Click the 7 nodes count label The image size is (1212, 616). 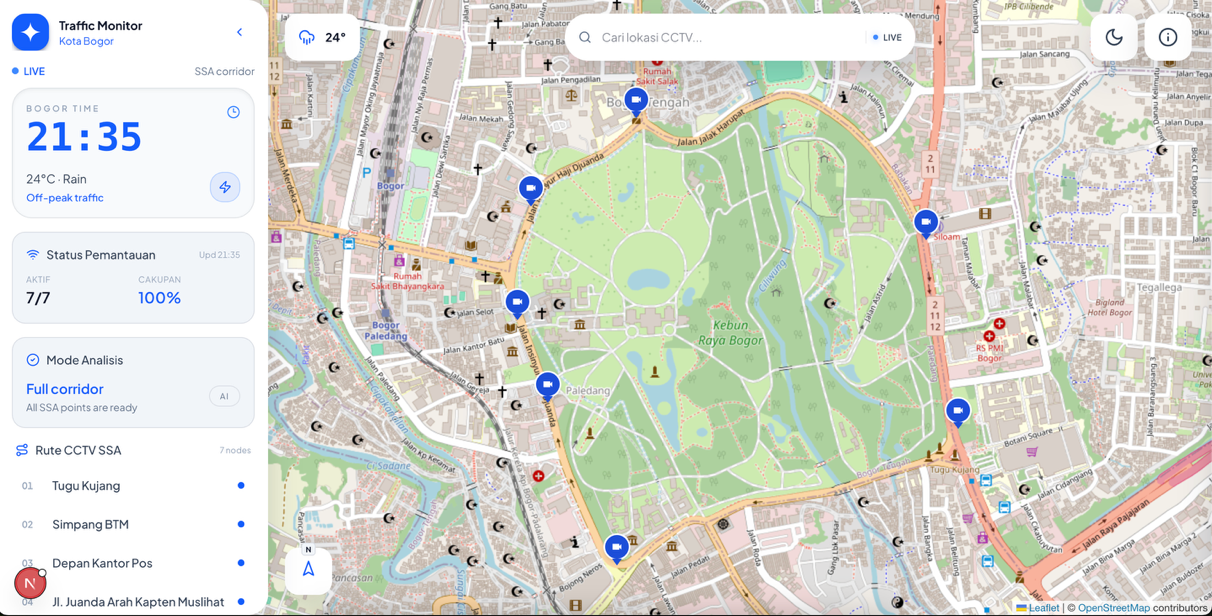tap(235, 450)
